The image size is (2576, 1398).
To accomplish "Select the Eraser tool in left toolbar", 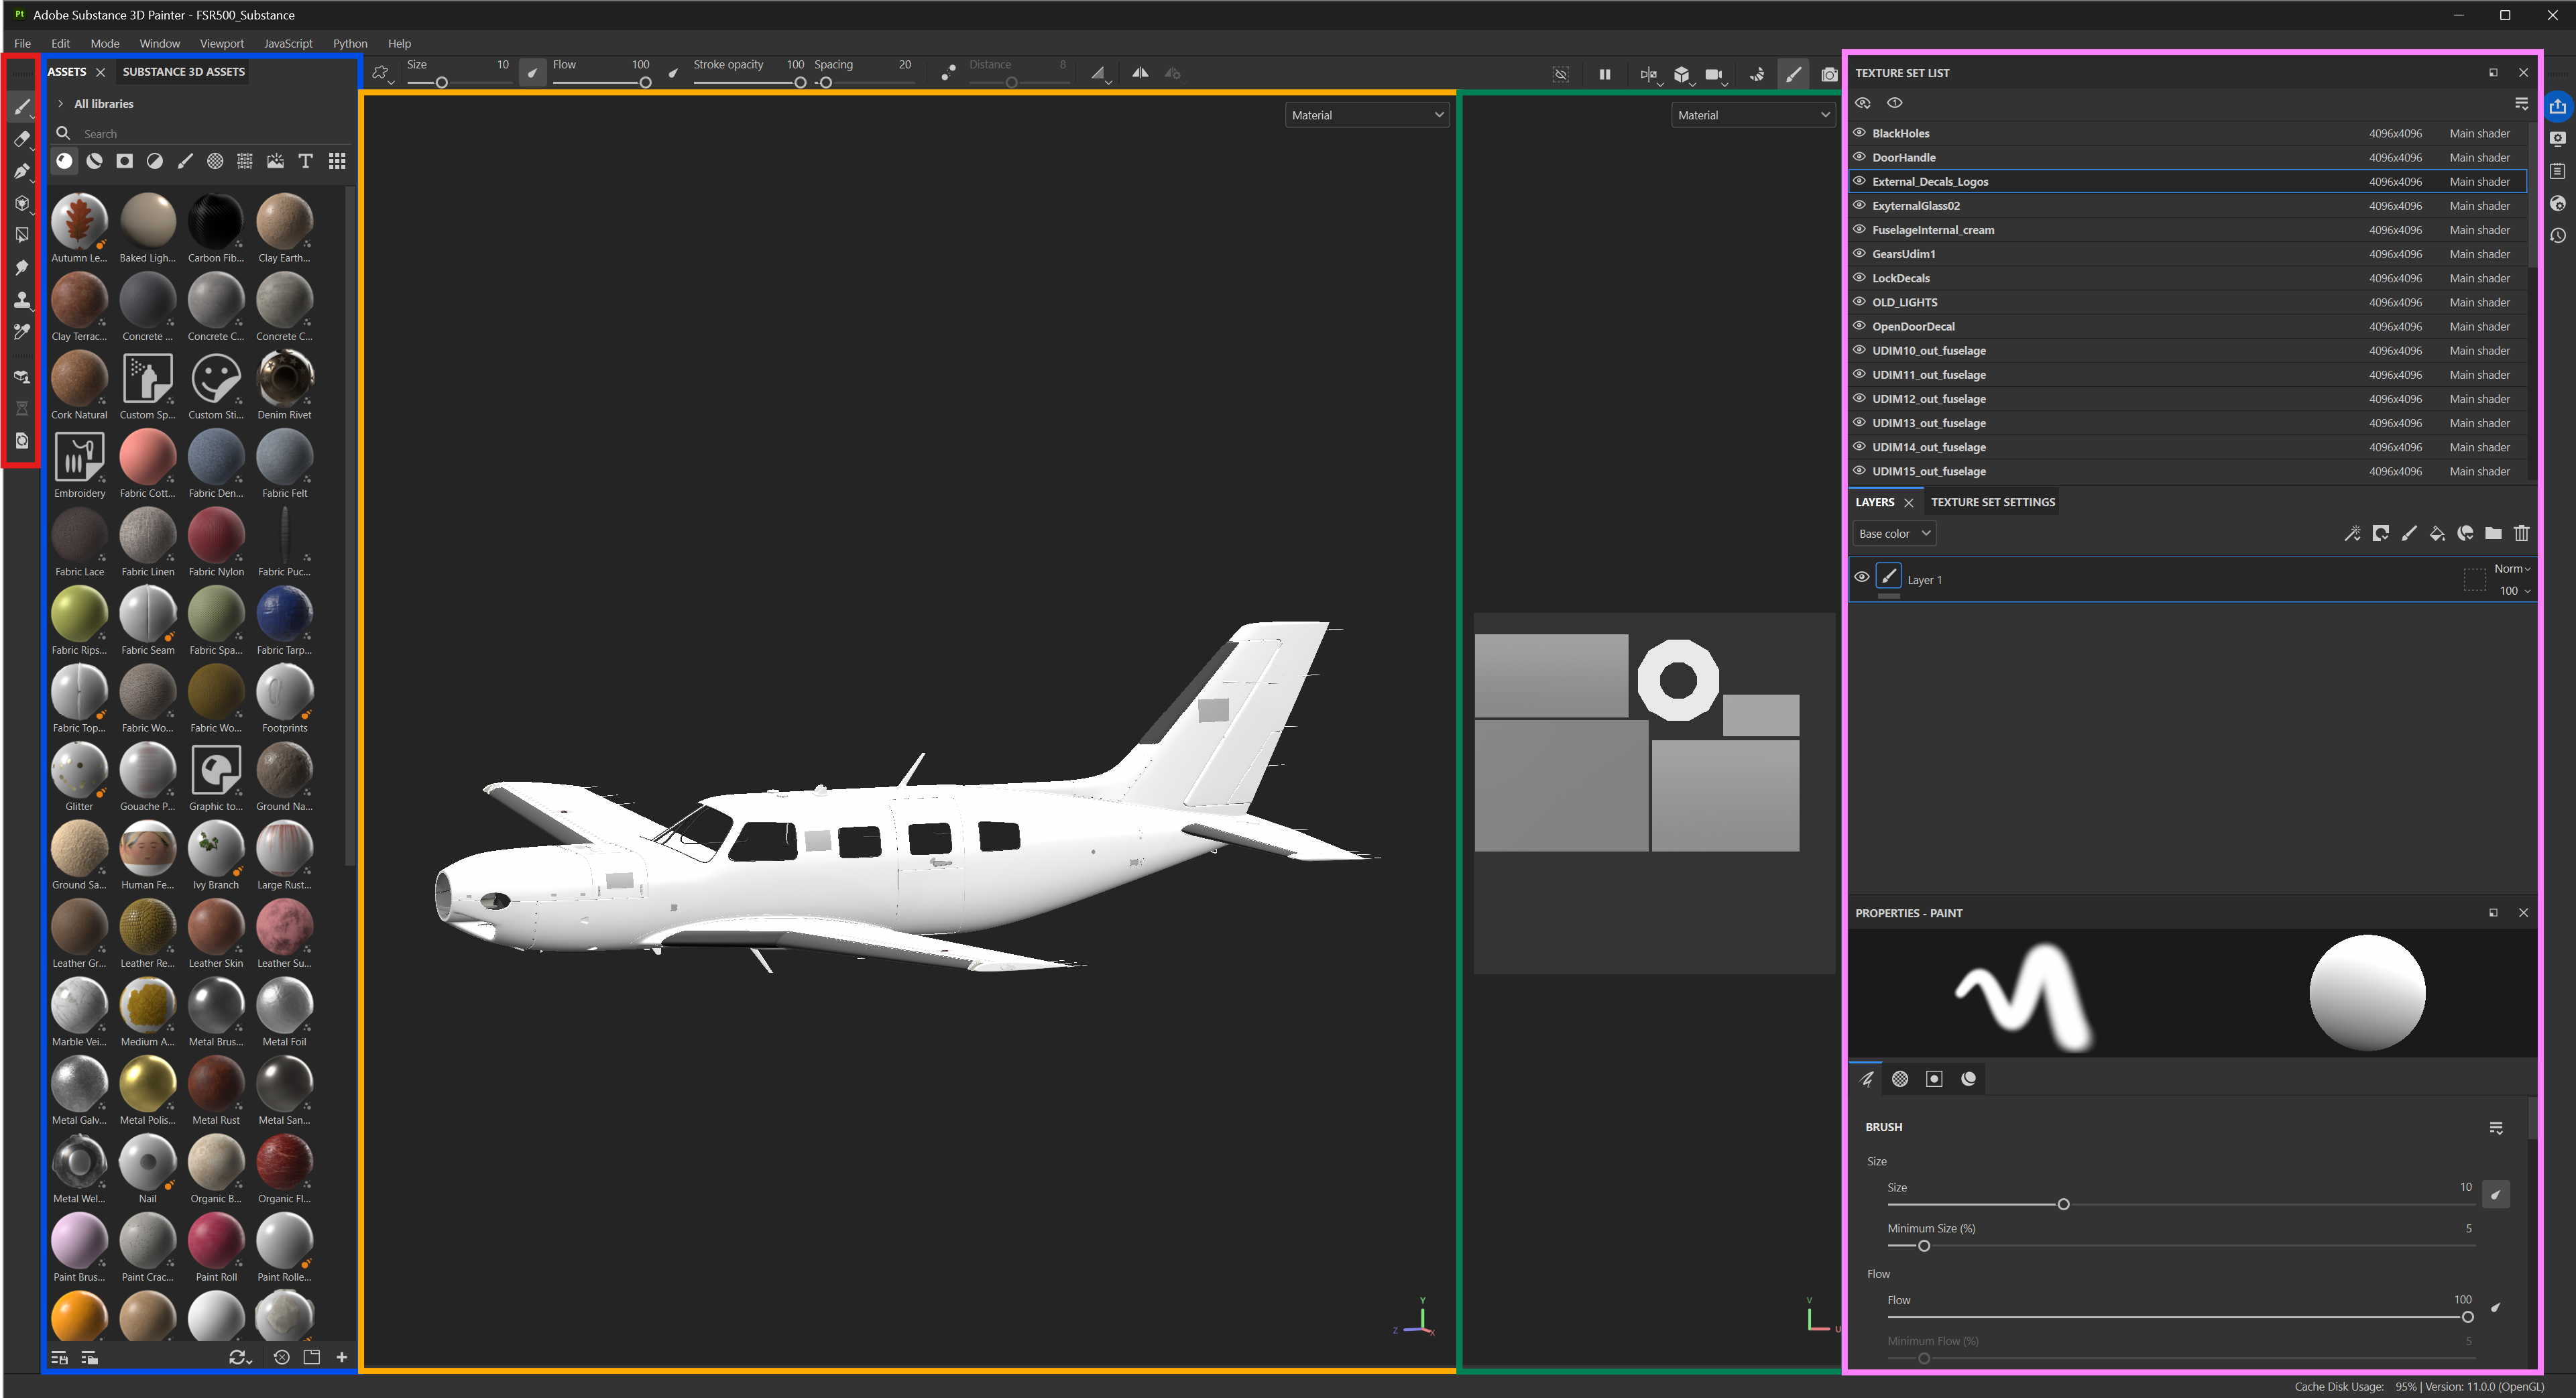I will (x=21, y=139).
